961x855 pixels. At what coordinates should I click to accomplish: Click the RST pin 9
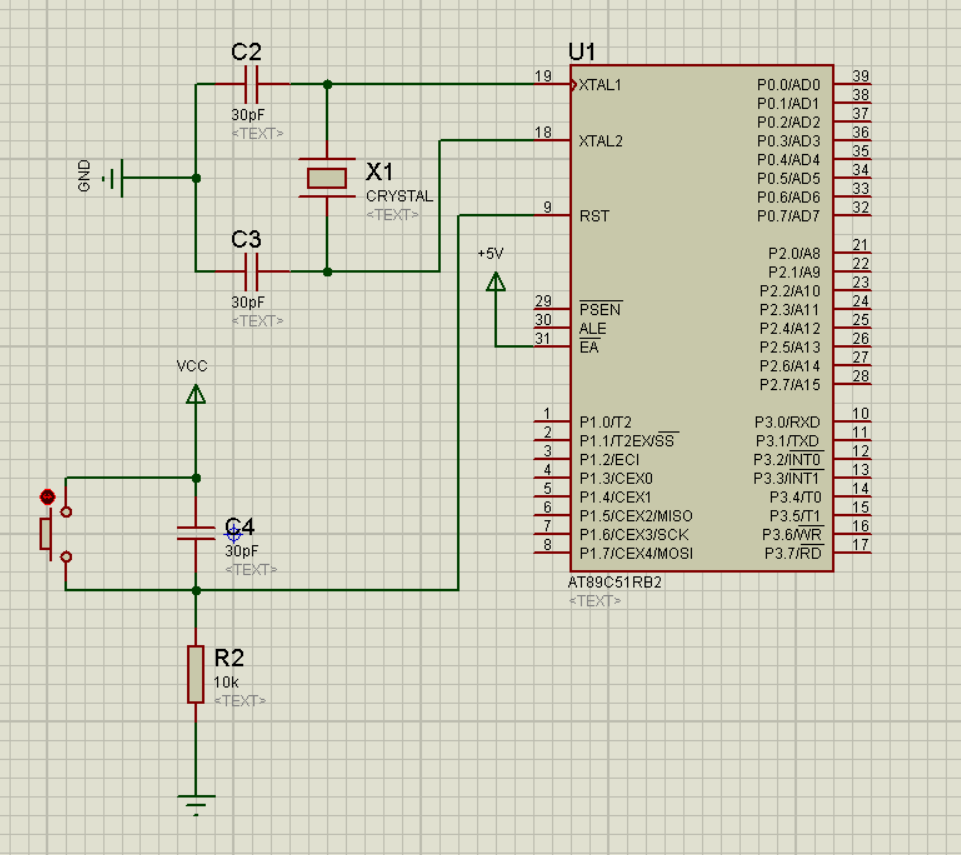tap(551, 215)
